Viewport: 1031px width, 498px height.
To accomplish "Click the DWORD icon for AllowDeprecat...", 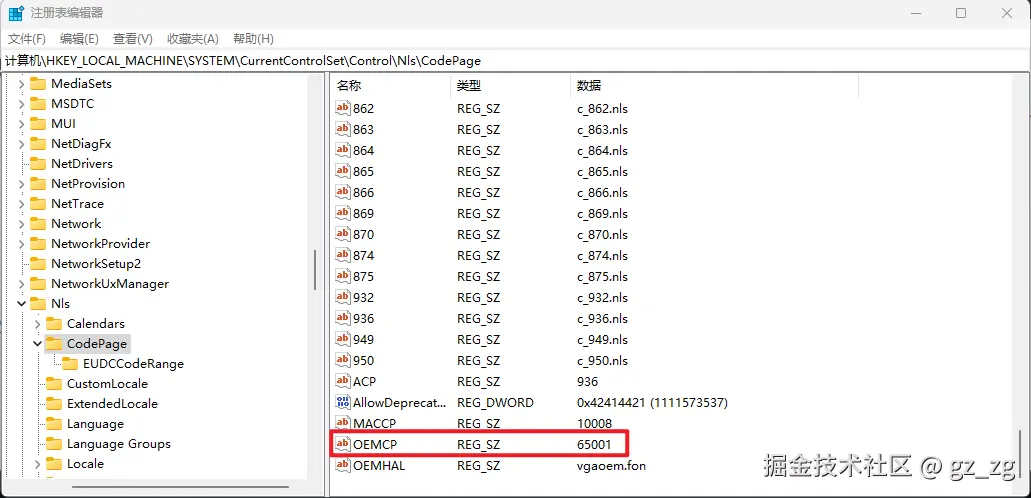I will pyautogui.click(x=343, y=403).
